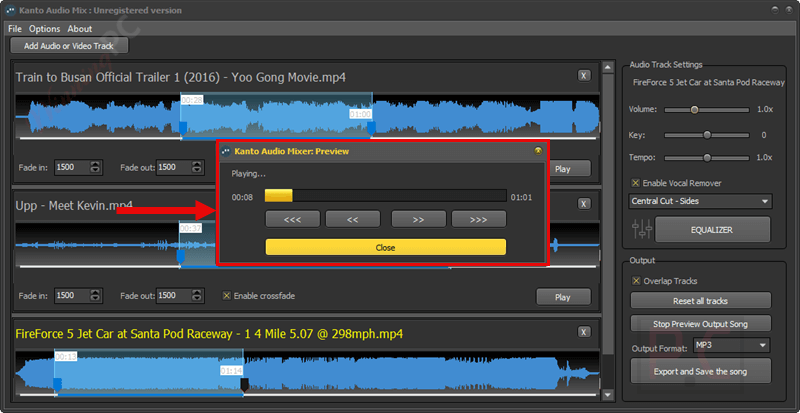Open the About menu
This screenshot has height=413, width=800.
tap(80, 29)
